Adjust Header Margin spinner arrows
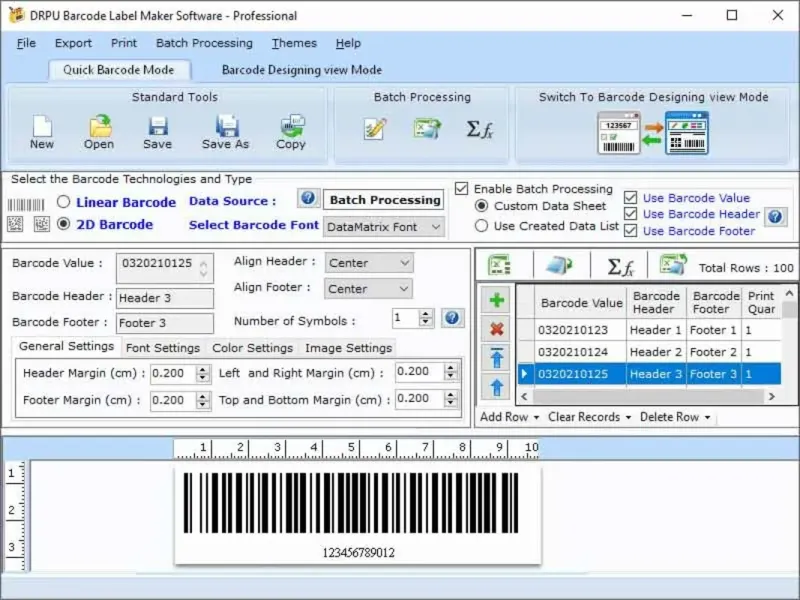This screenshot has height=600, width=800. [x=203, y=373]
